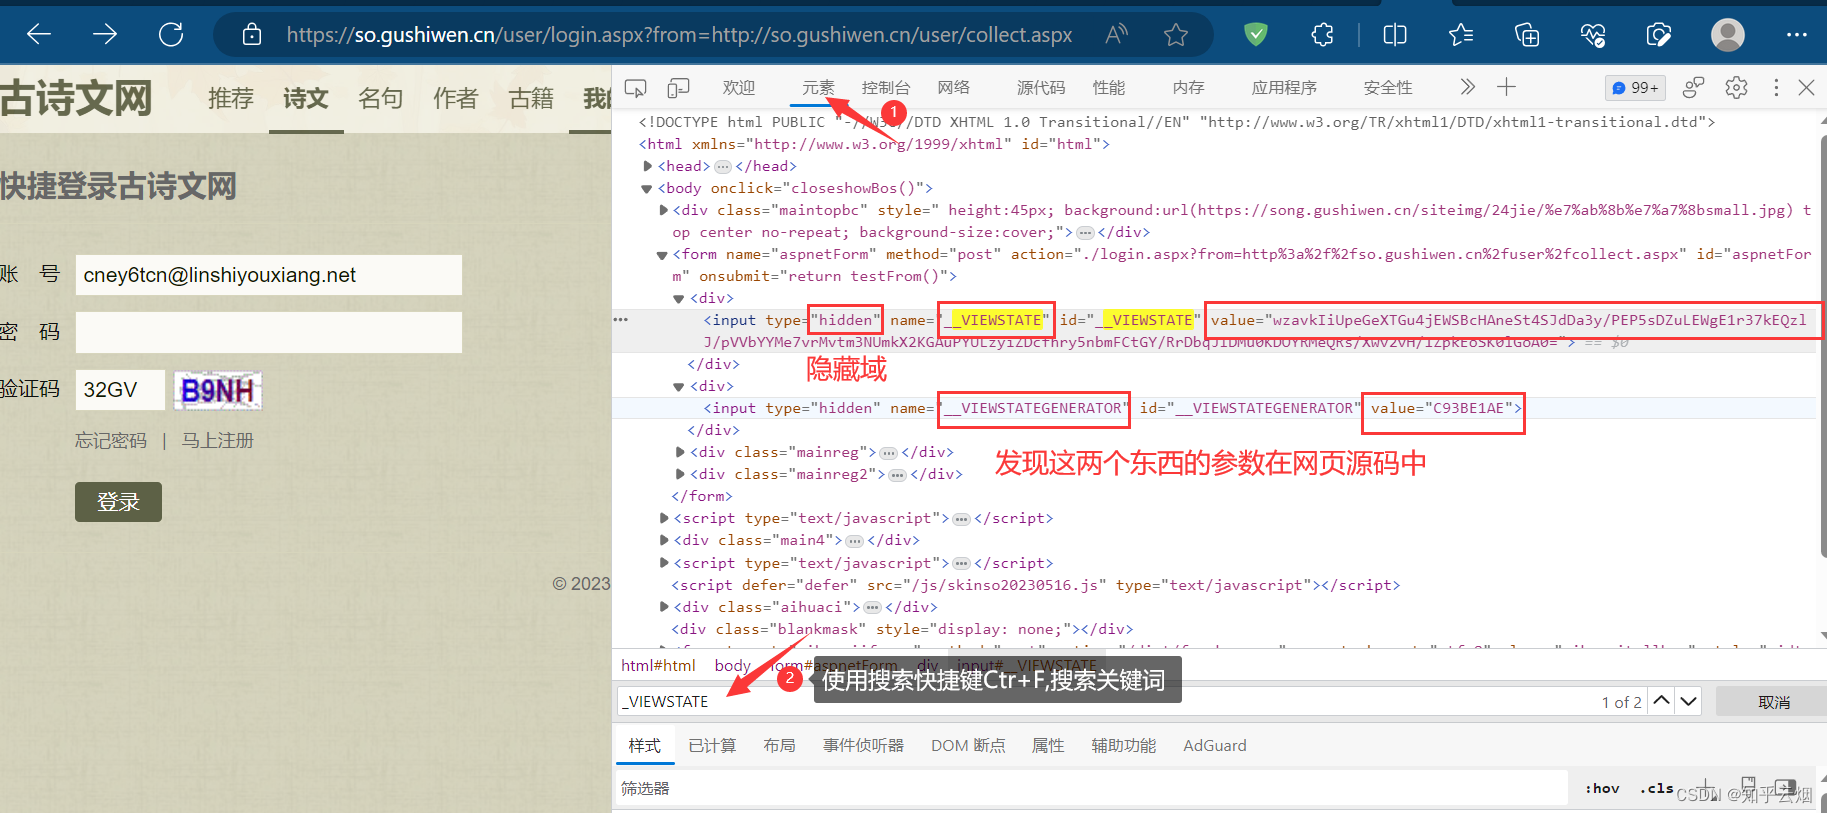Add a new DevTools tool with plus
This screenshot has width=1827, height=813.
click(1506, 87)
